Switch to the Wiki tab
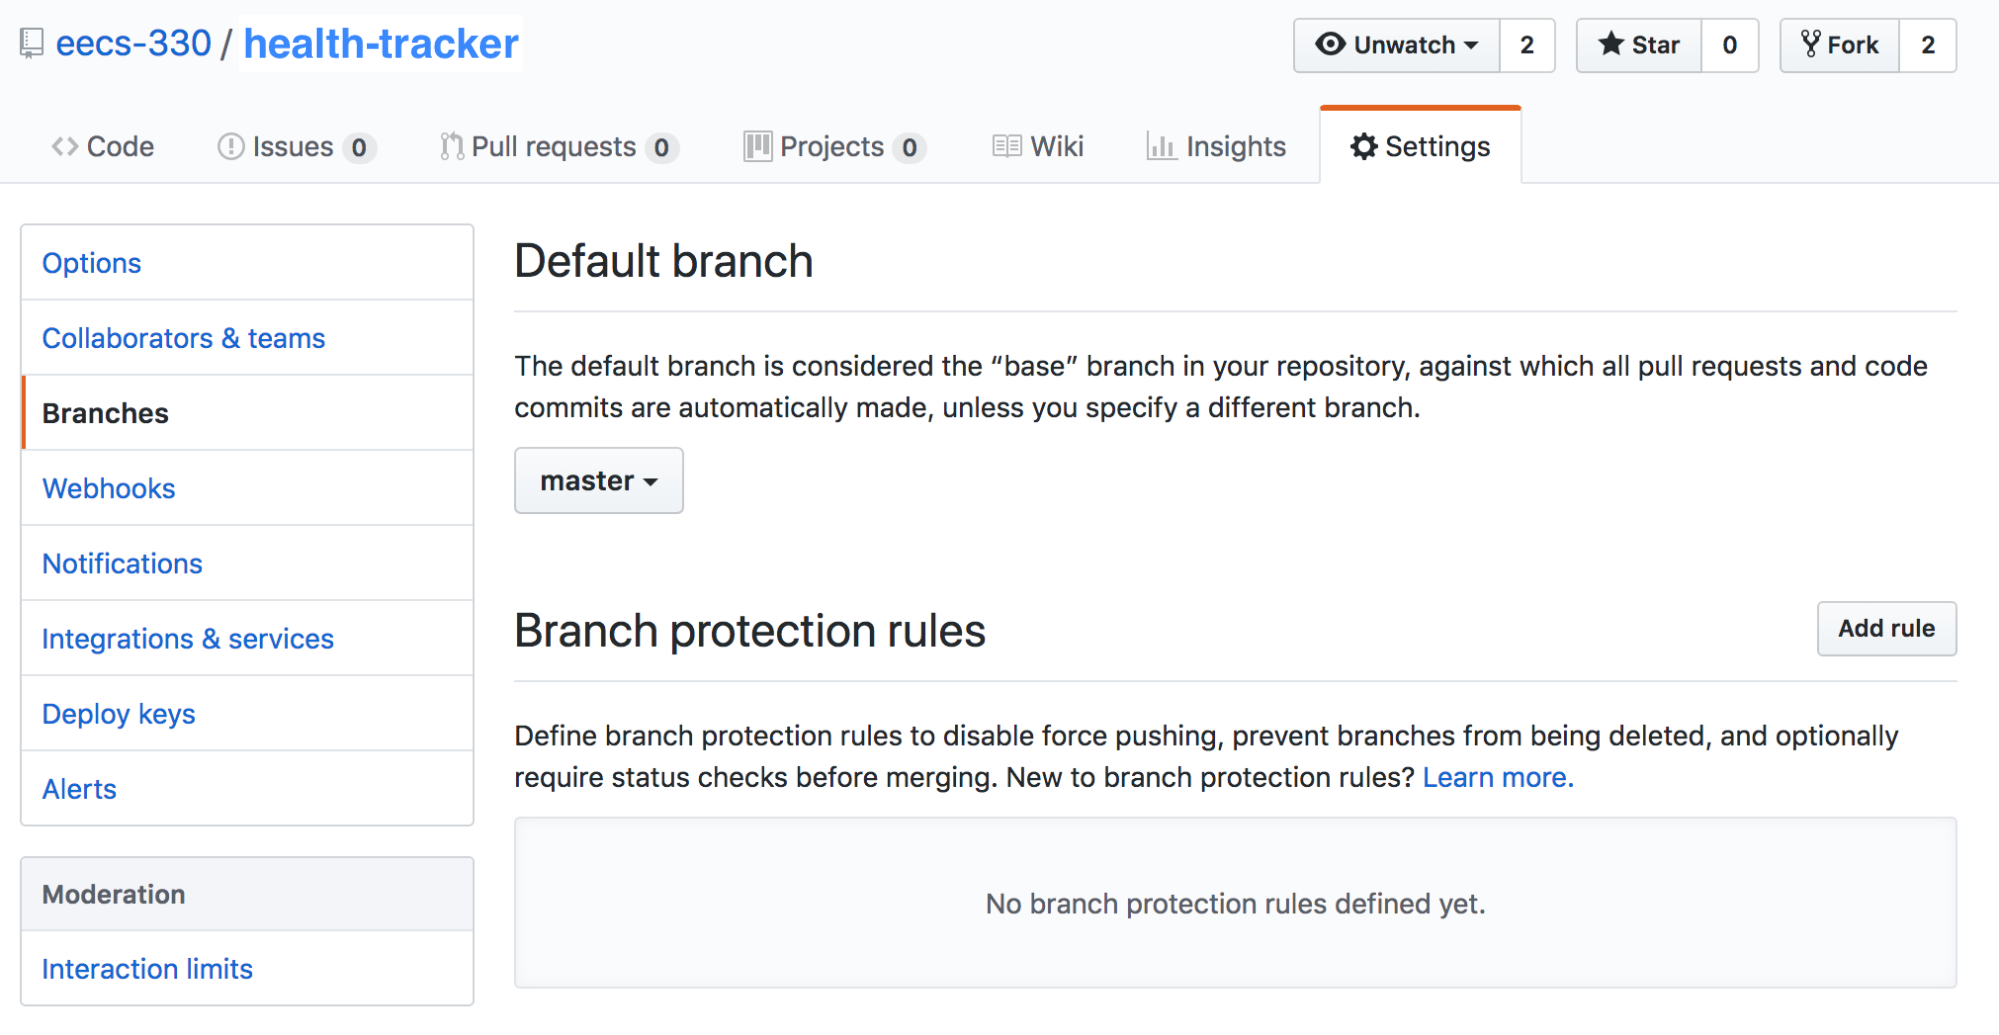The image size is (1999, 1035). [x=1038, y=147]
